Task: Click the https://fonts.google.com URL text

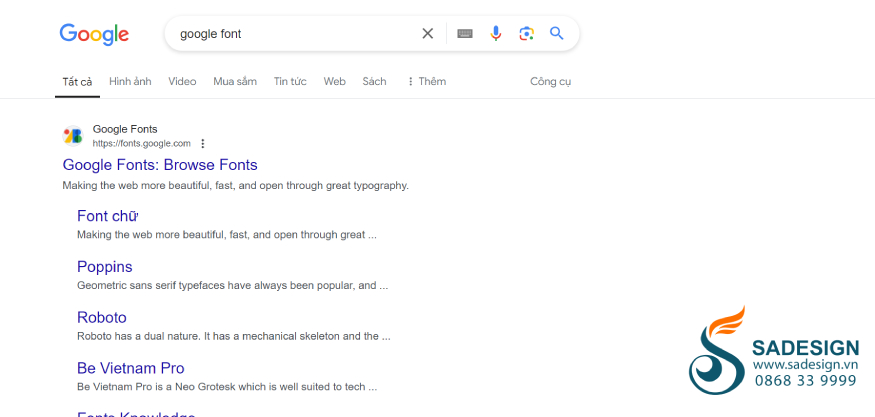Action: pyautogui.click(x=142, y=143)
